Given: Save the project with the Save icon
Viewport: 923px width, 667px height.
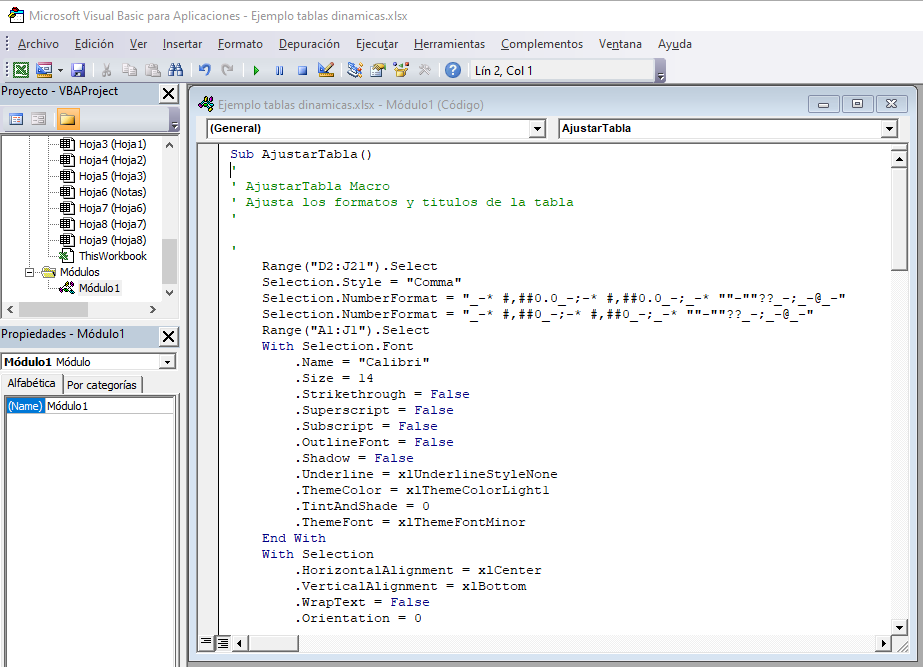Looking at the screenshot, I should 79,70.
